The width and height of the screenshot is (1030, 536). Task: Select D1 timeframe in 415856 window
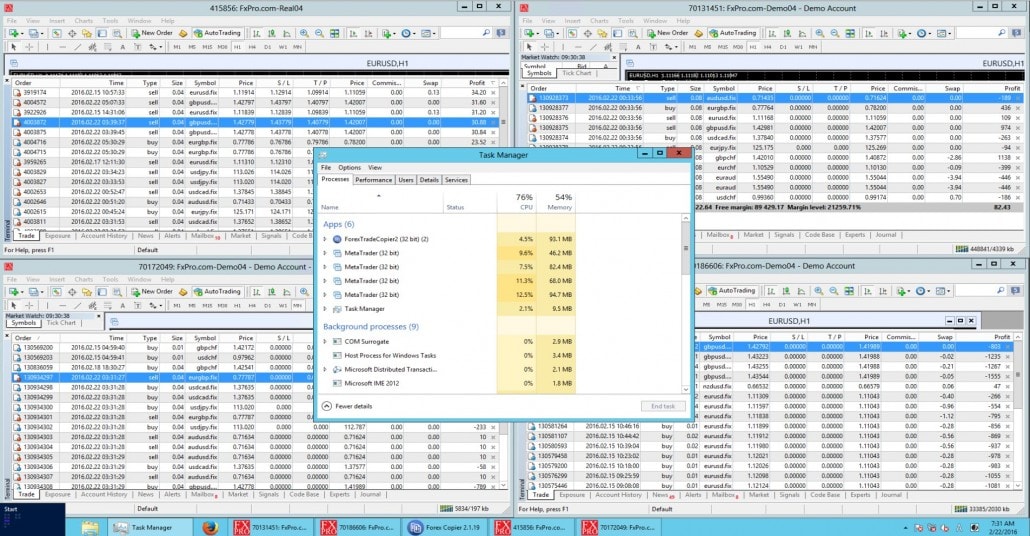(x=267, y=47)
